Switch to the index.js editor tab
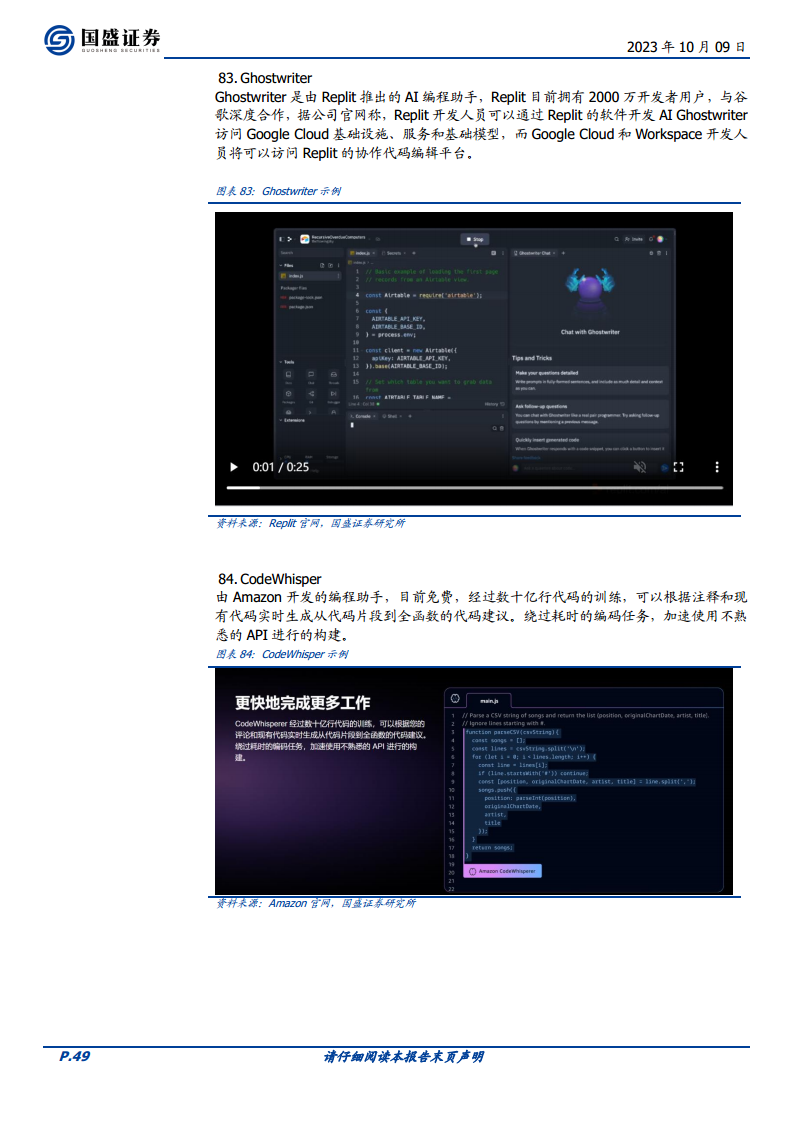 [x=360, y=253]
